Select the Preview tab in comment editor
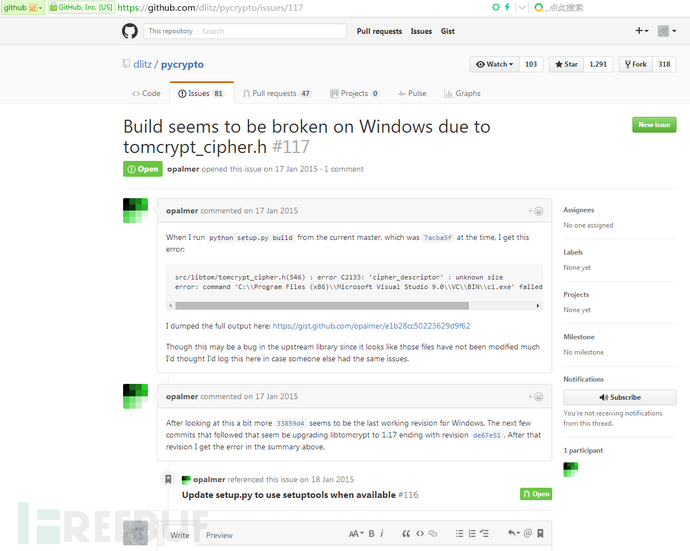 tap(219, 536)
